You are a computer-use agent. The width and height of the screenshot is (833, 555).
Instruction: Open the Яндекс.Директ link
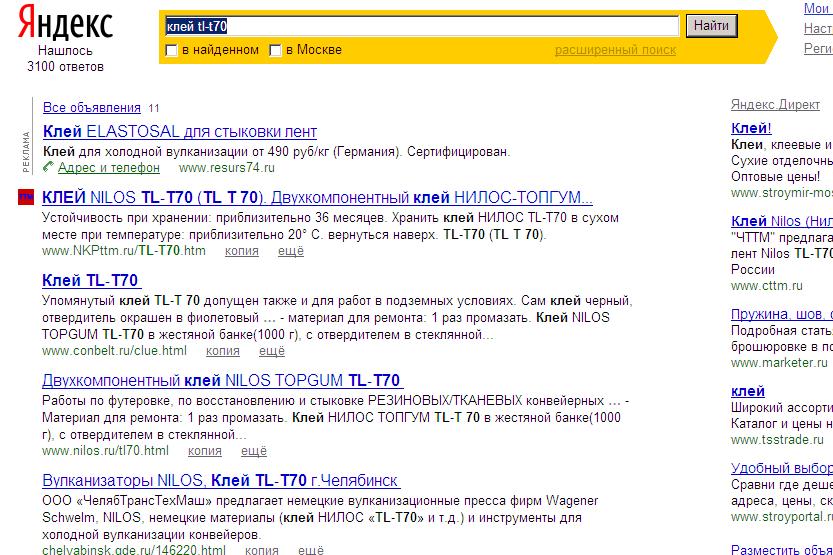775,105
